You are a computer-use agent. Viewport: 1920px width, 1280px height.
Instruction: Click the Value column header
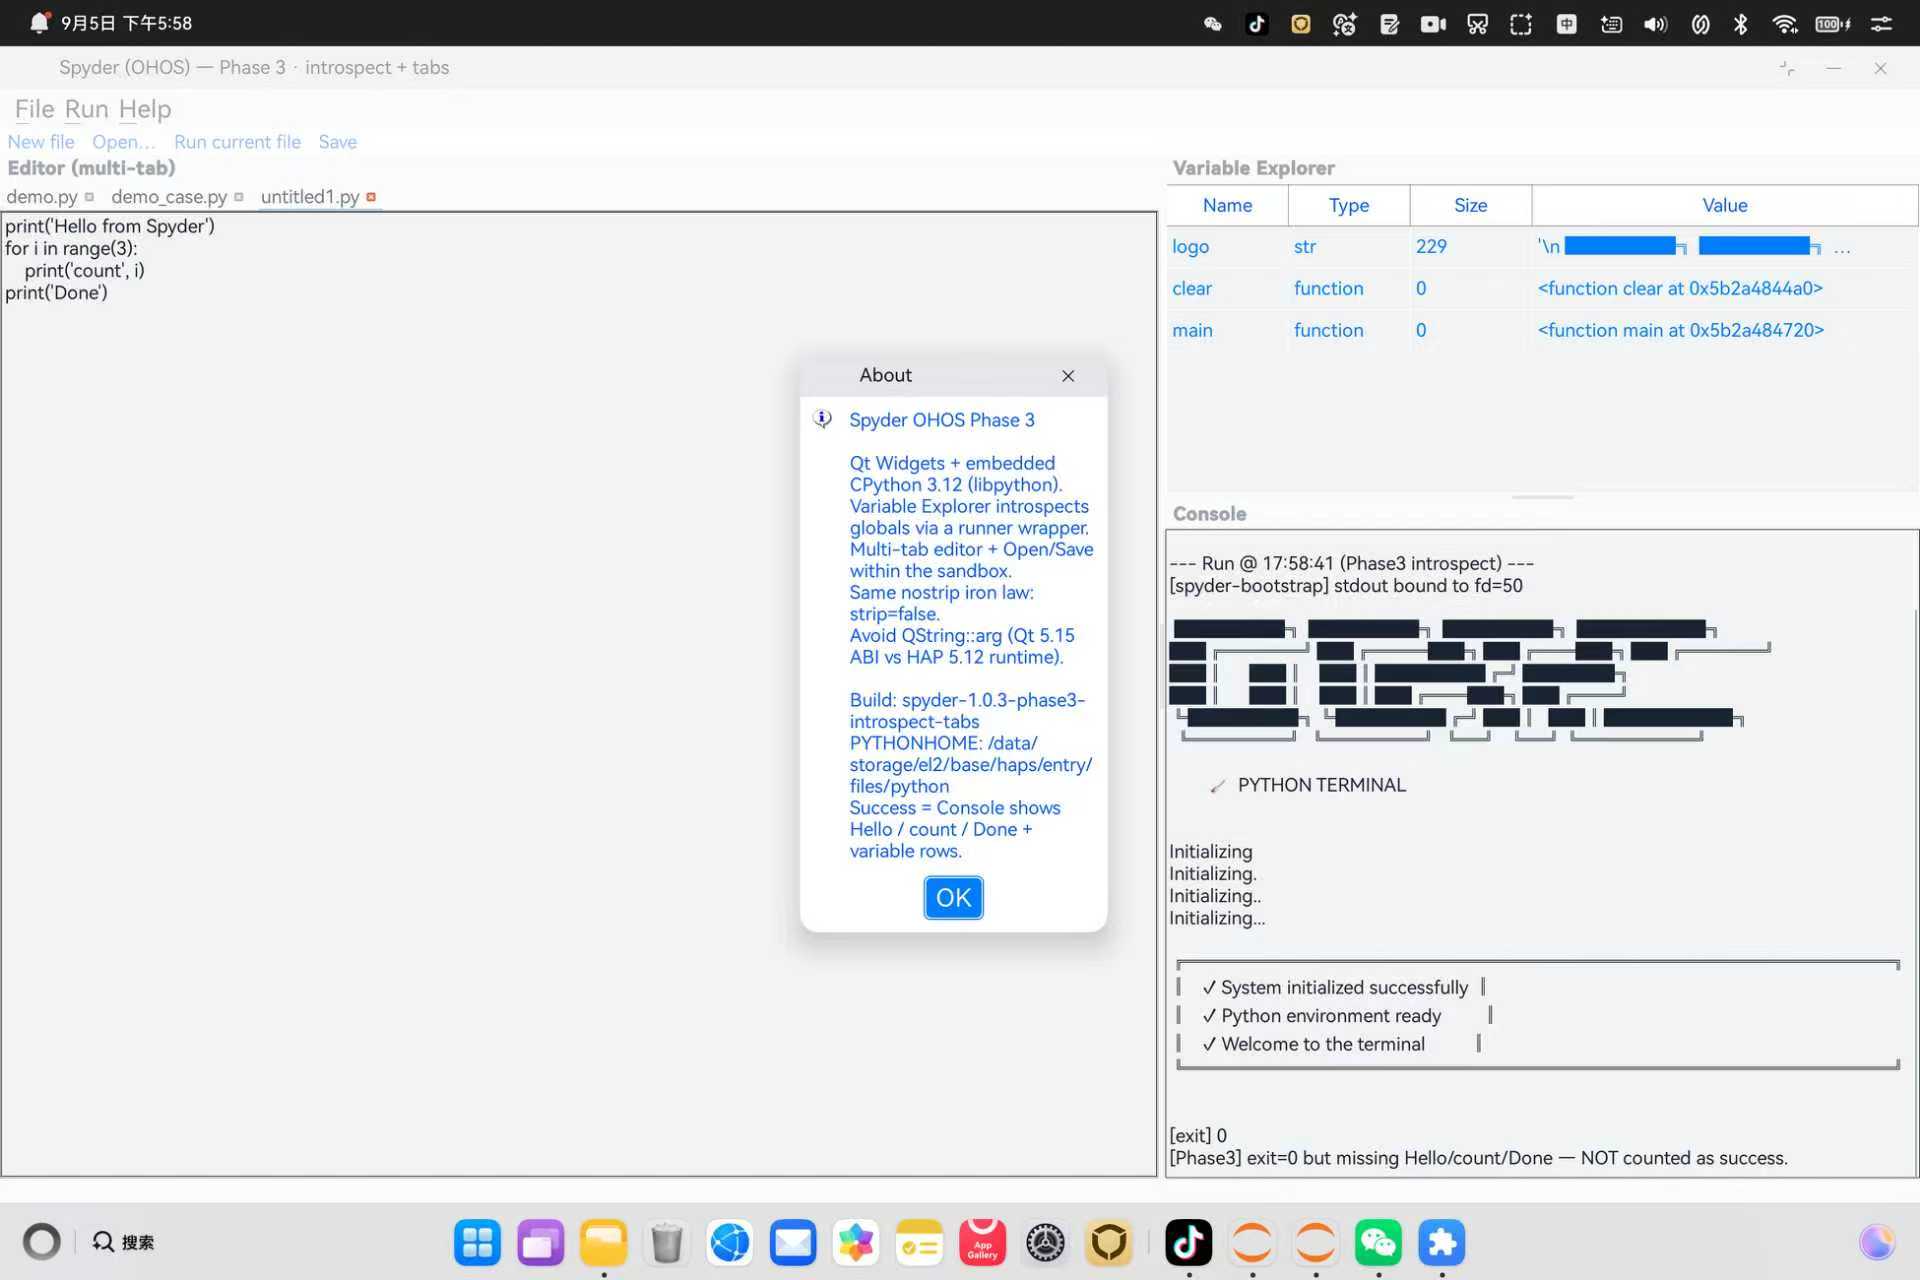coord(1725,205)
